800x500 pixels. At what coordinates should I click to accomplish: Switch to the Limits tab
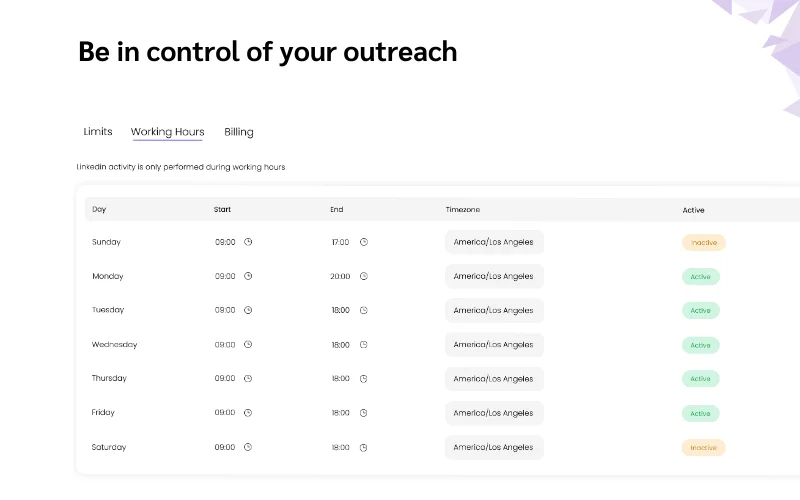point(98,132)
